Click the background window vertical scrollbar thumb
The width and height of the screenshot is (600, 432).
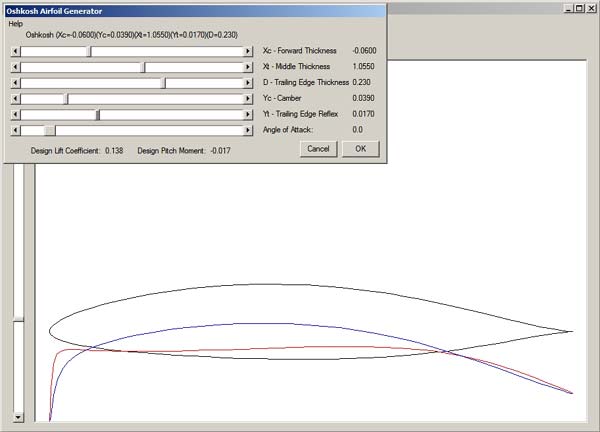tap(18, 320)
